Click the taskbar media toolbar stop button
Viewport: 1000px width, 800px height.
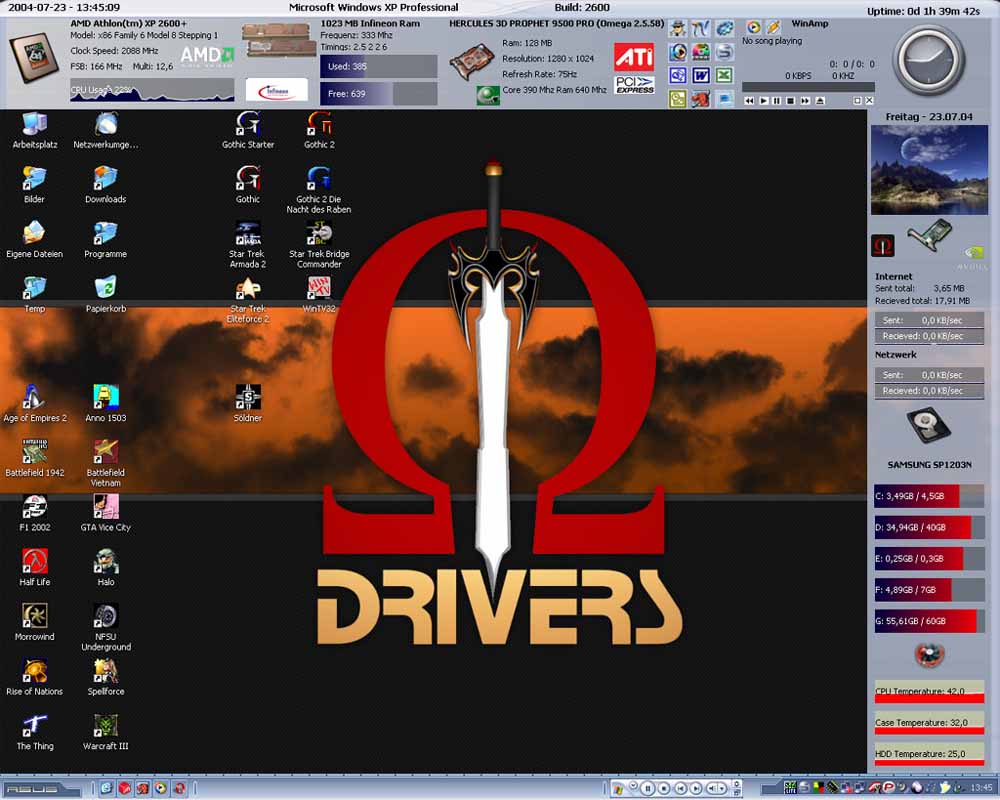click(663, 789)
